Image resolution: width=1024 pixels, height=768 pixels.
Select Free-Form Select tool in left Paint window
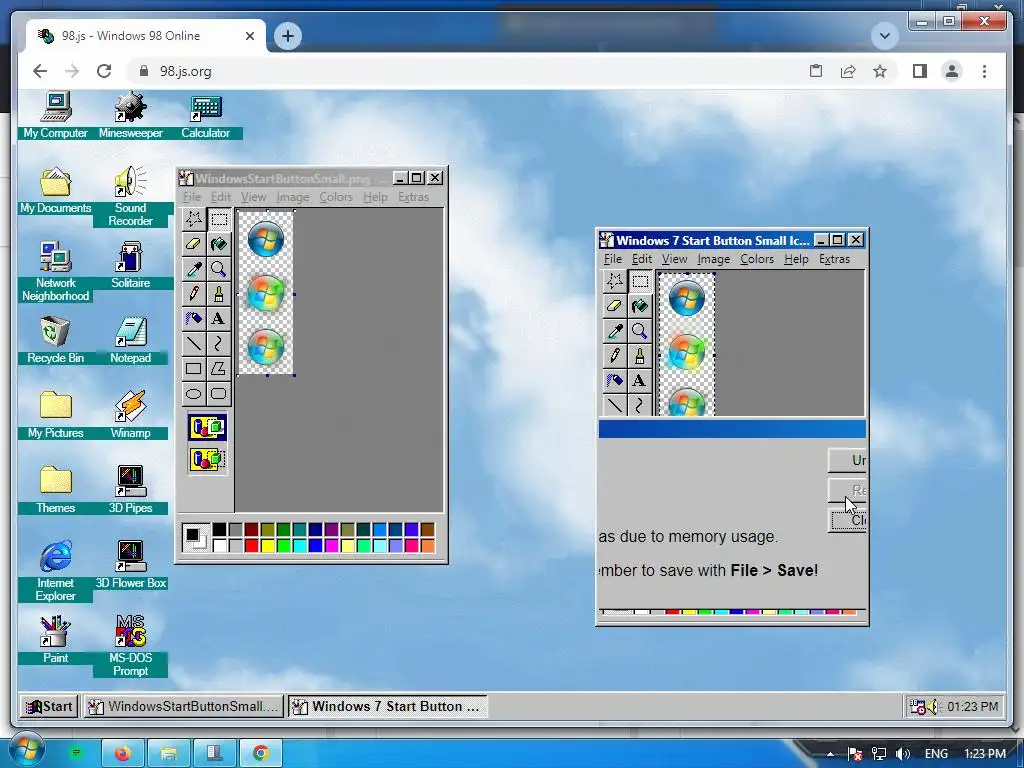[x=193, y=219]
